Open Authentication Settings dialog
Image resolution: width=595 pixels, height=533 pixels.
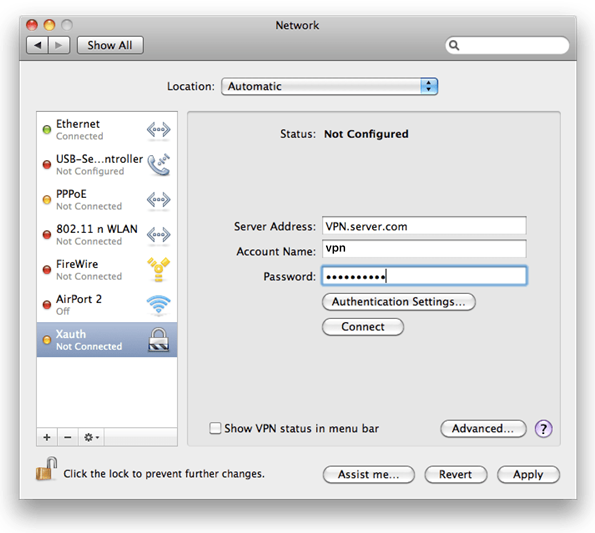coord(398,302)
